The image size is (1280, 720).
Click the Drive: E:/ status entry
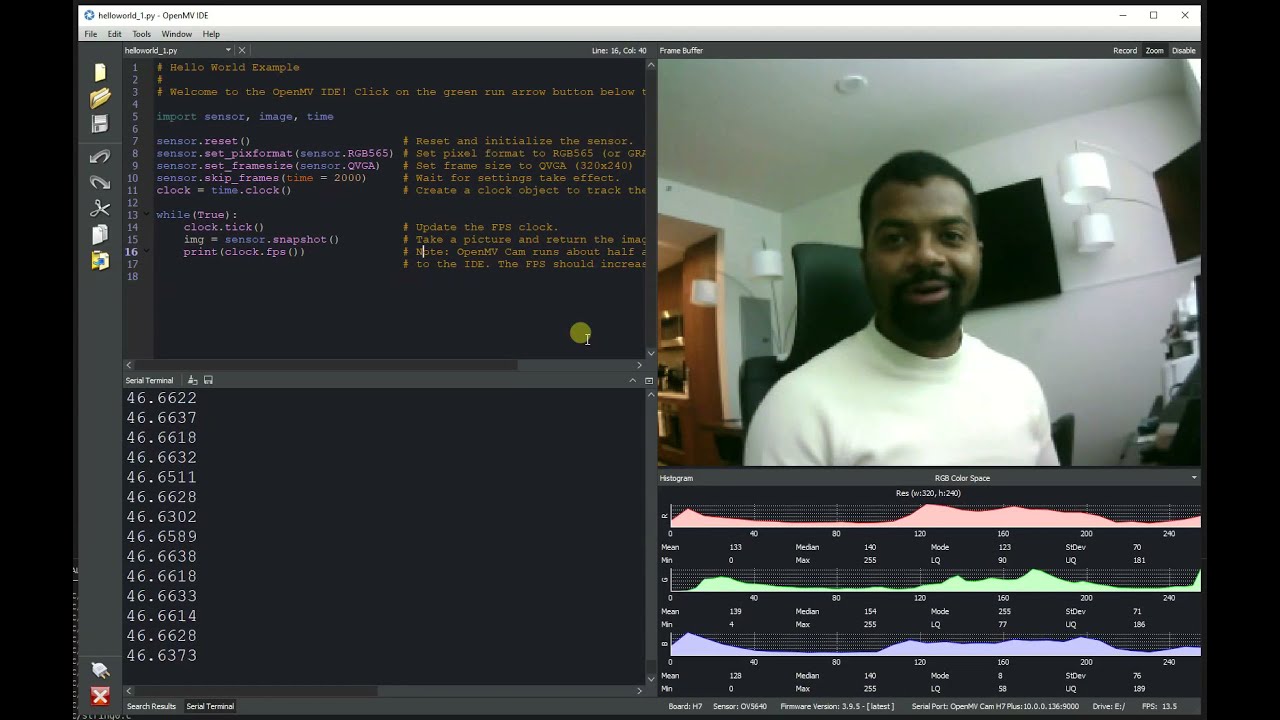pyautogui.click(x=1109, y=706)
